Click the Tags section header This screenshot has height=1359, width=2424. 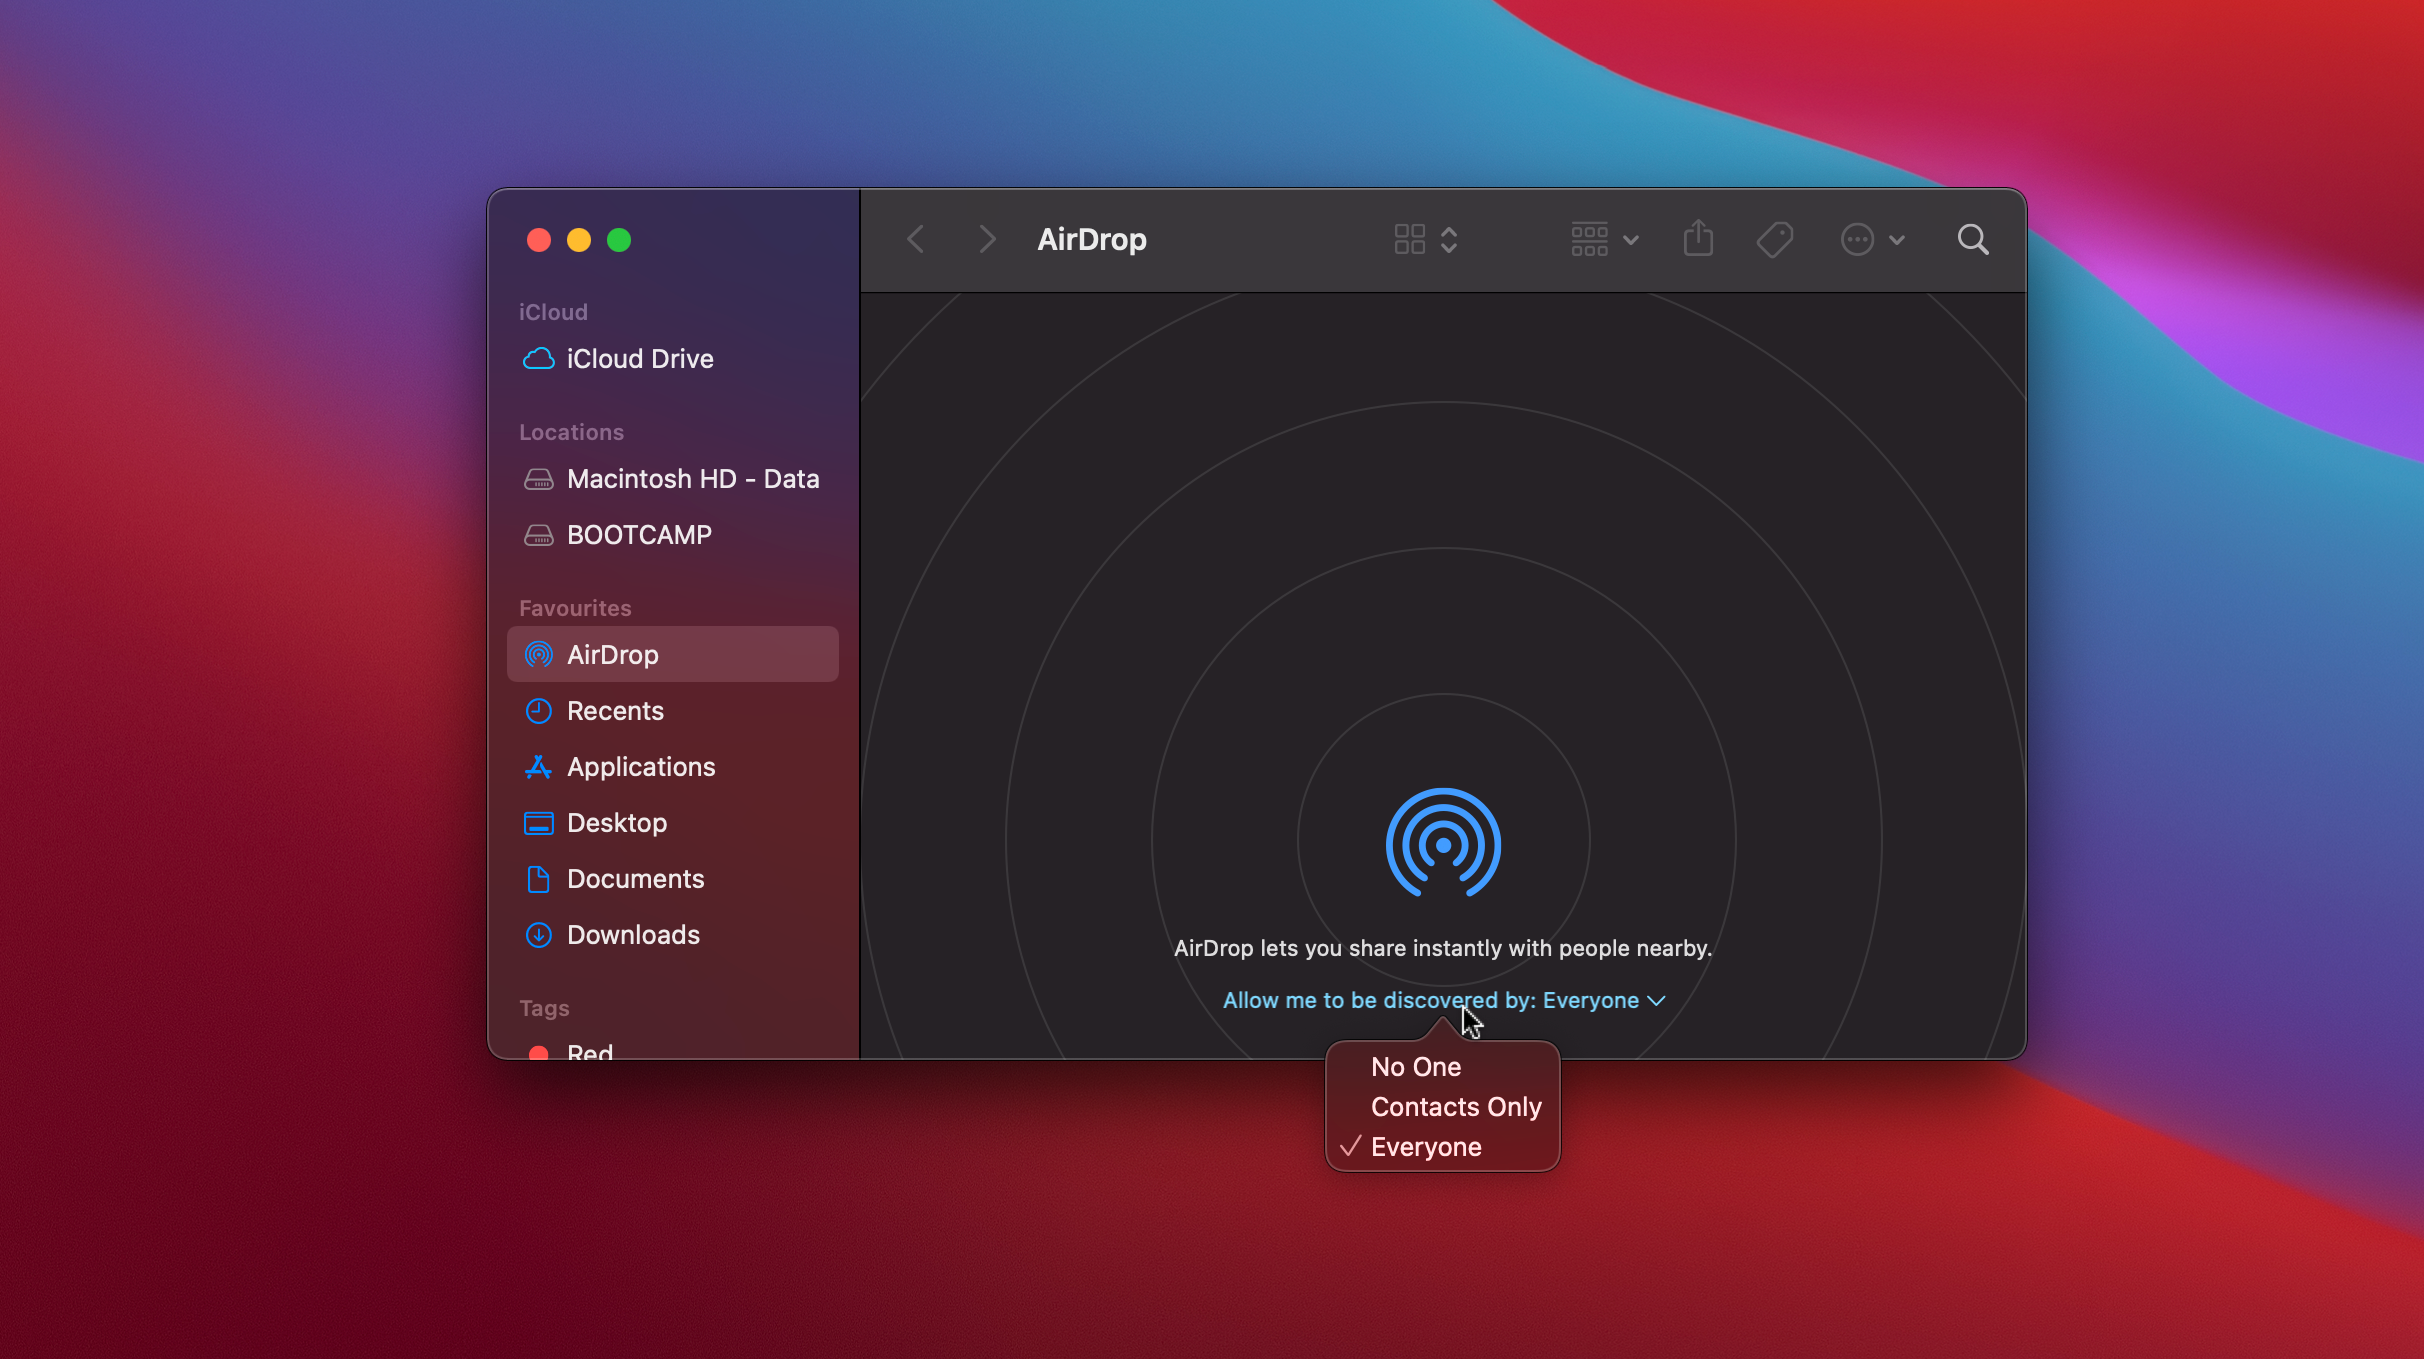544,1008
